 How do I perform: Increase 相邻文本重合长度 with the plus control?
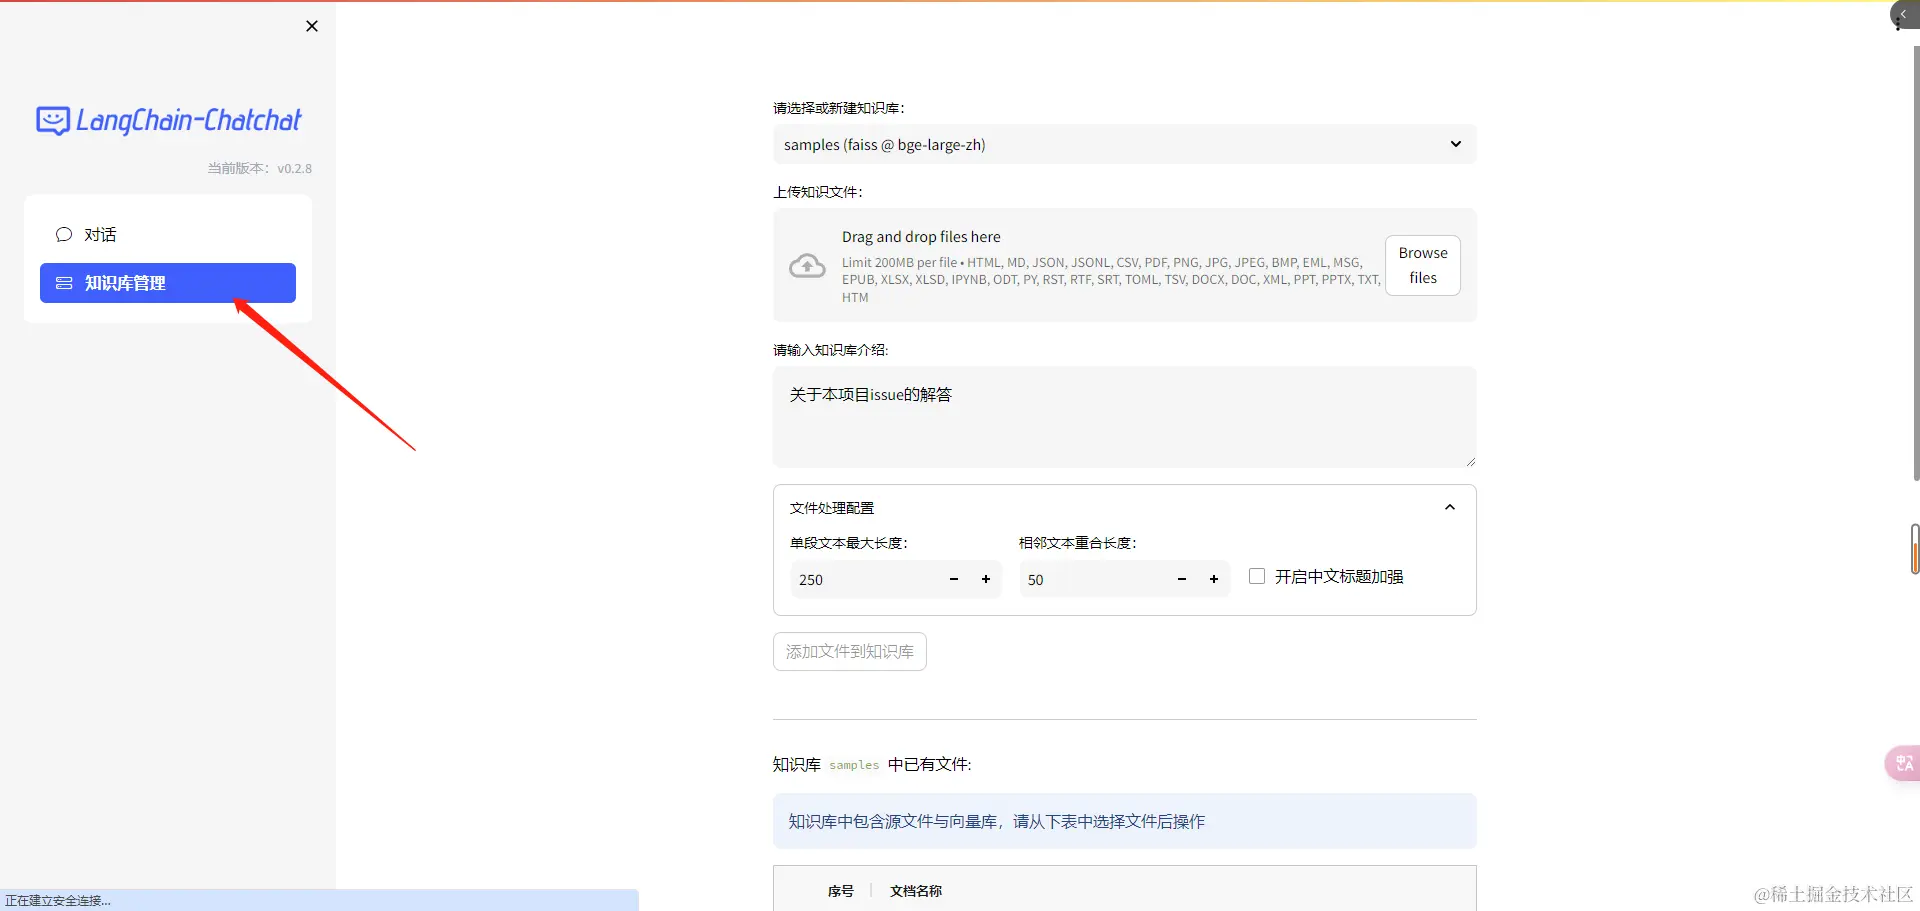click(1213, 579)
